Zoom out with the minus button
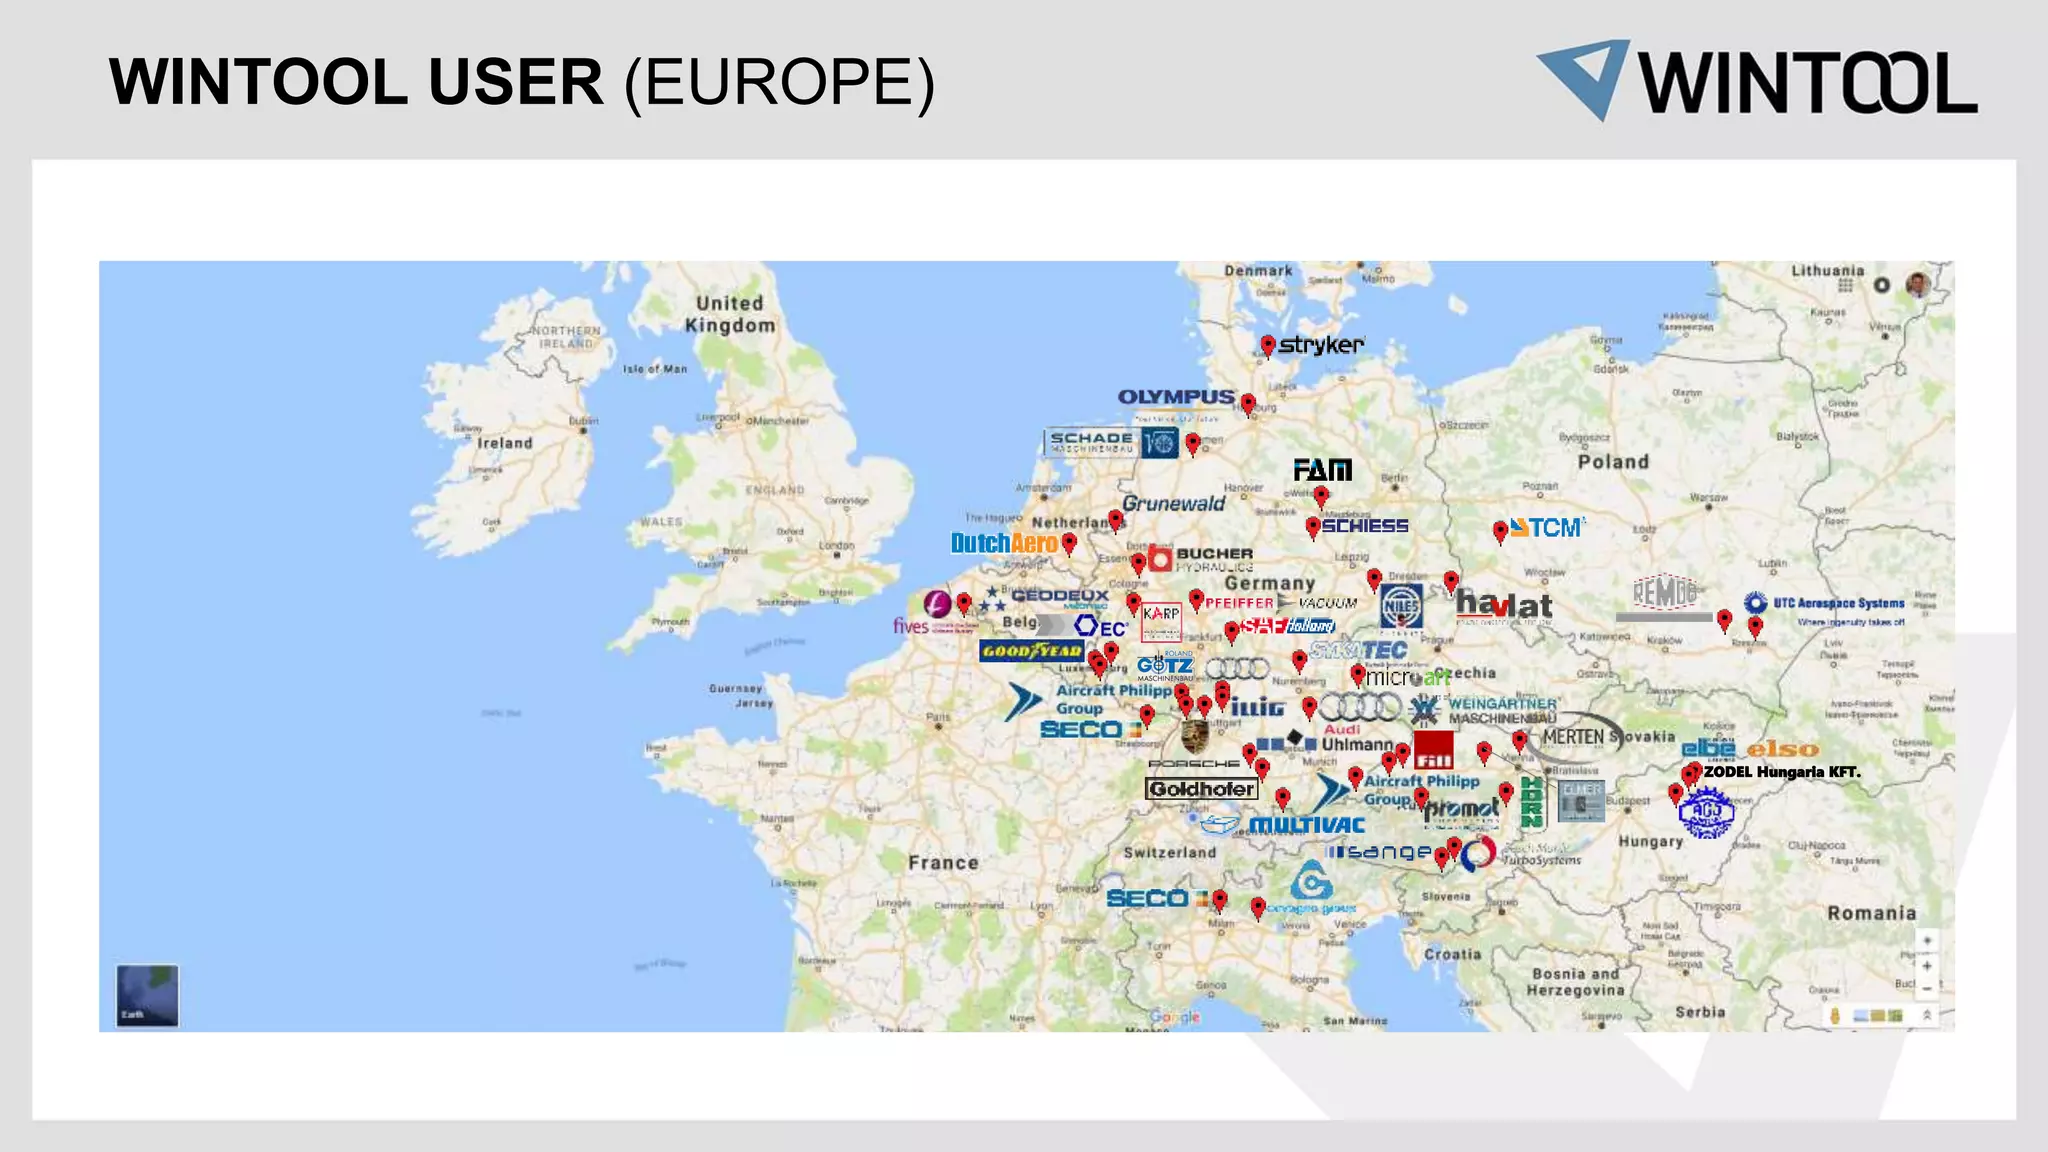Viewport: 2048px width, 1152px height. pos(1927,989)
